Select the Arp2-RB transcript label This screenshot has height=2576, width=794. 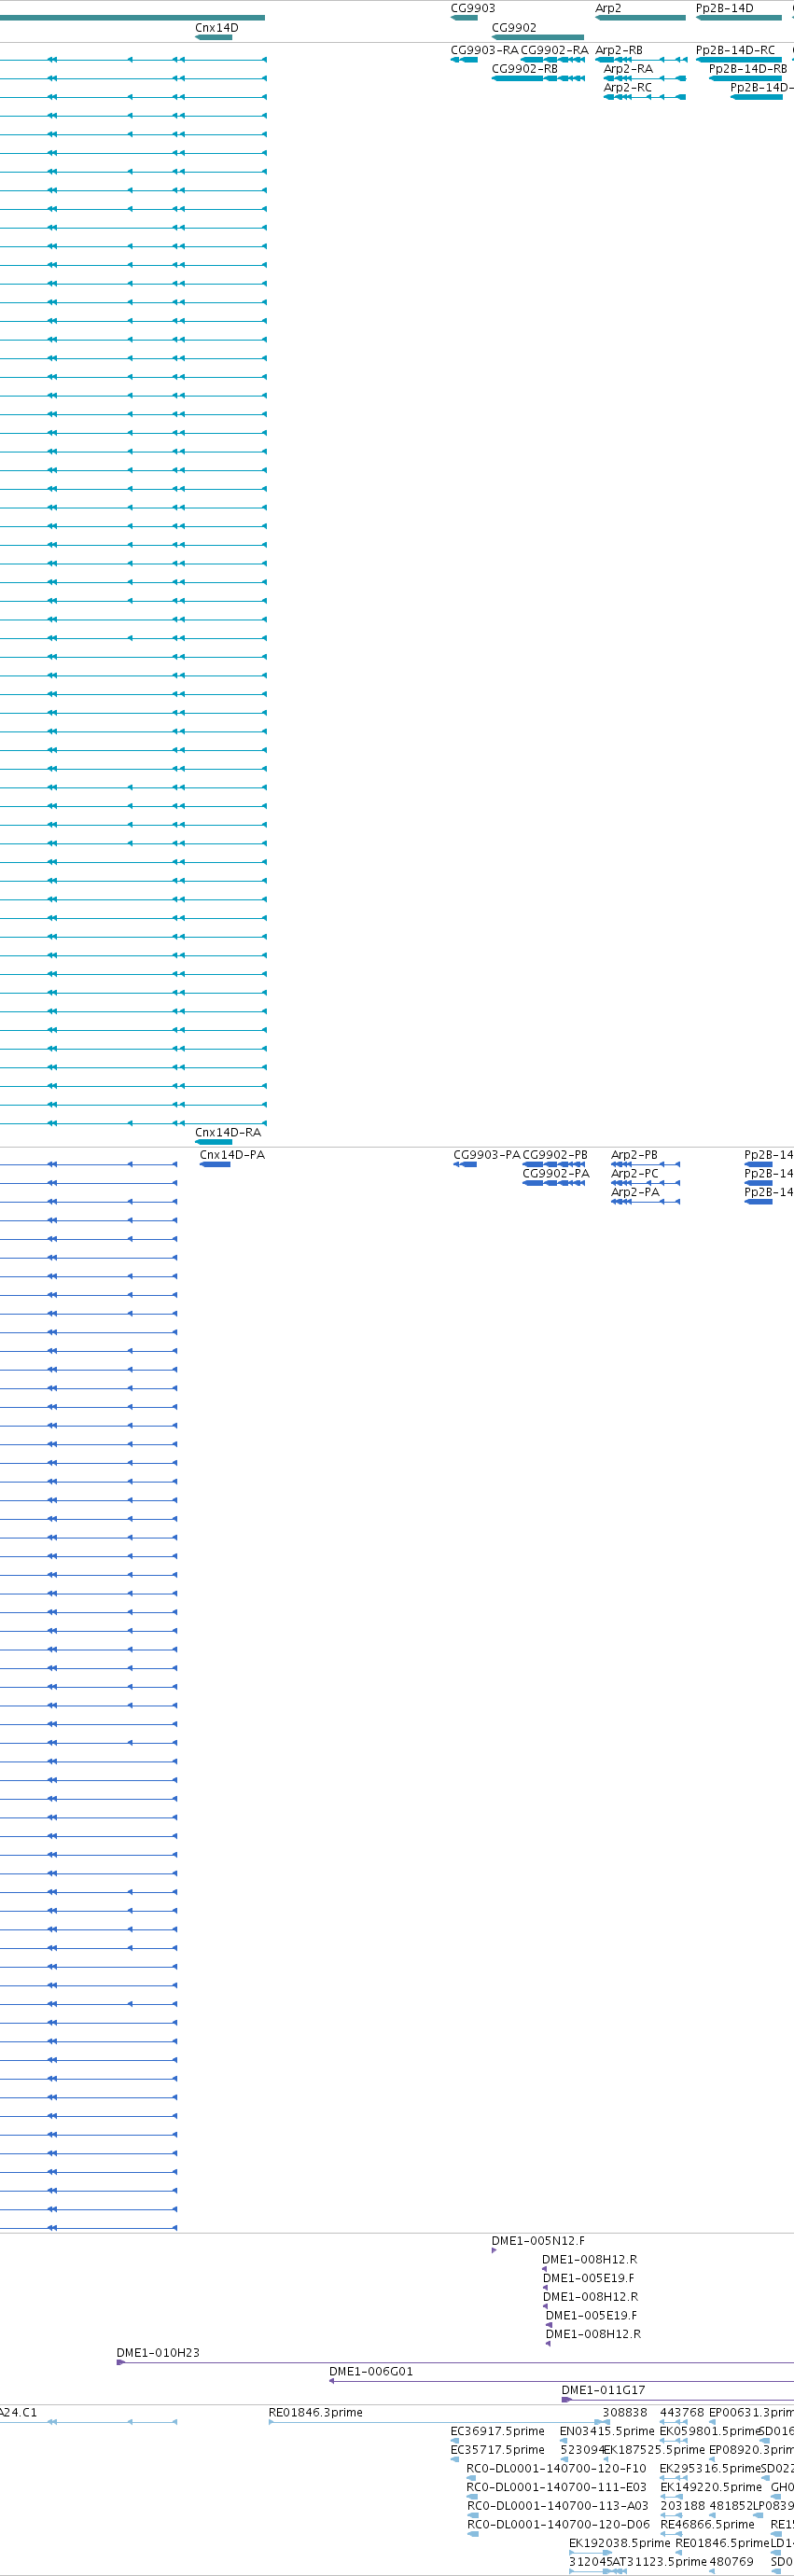(x=619, y=50)
